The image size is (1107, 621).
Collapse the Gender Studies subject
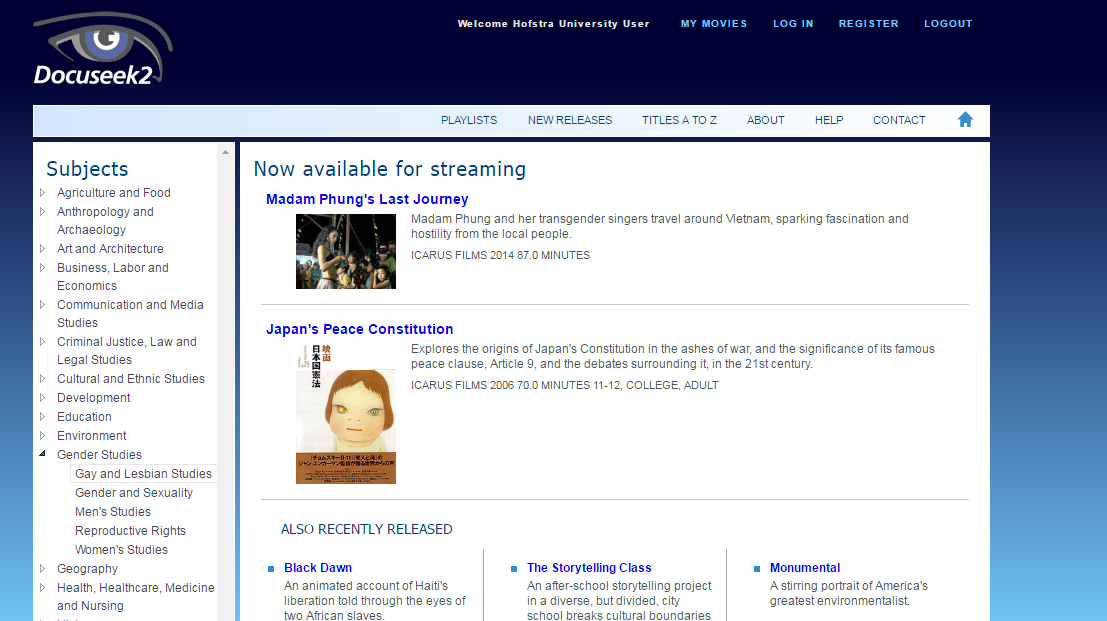point(42,454)
